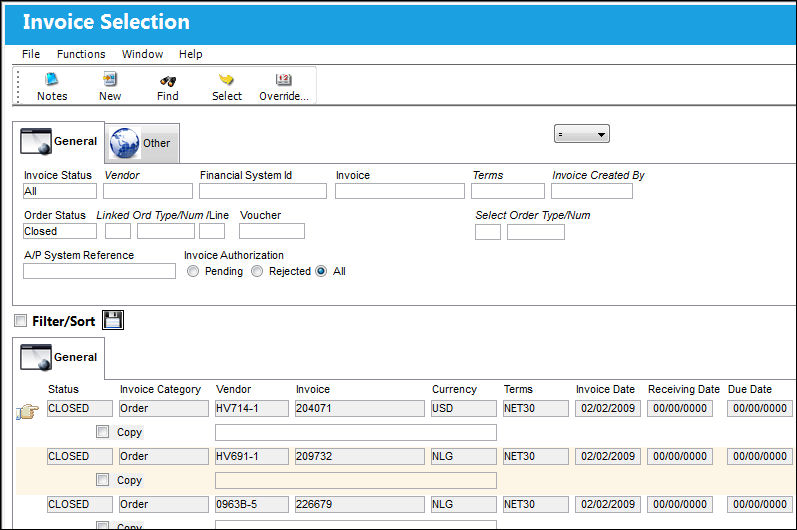Click the Terms search field
797x530 pixels.
[x=508, y=191]
